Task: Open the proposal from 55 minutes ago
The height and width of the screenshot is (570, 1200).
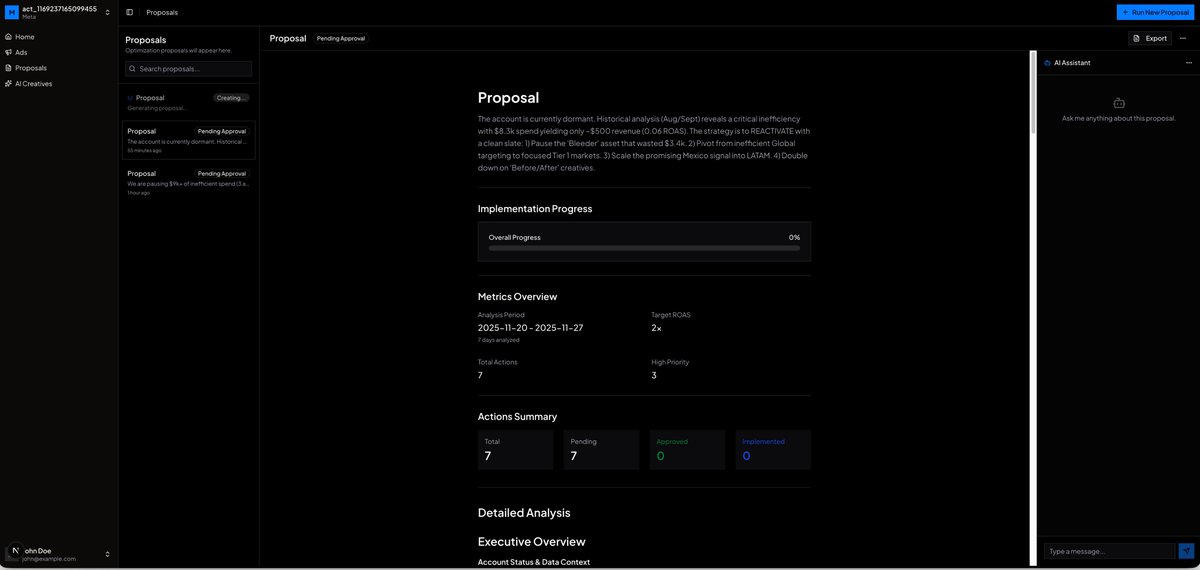Action: tap(189, 140)
